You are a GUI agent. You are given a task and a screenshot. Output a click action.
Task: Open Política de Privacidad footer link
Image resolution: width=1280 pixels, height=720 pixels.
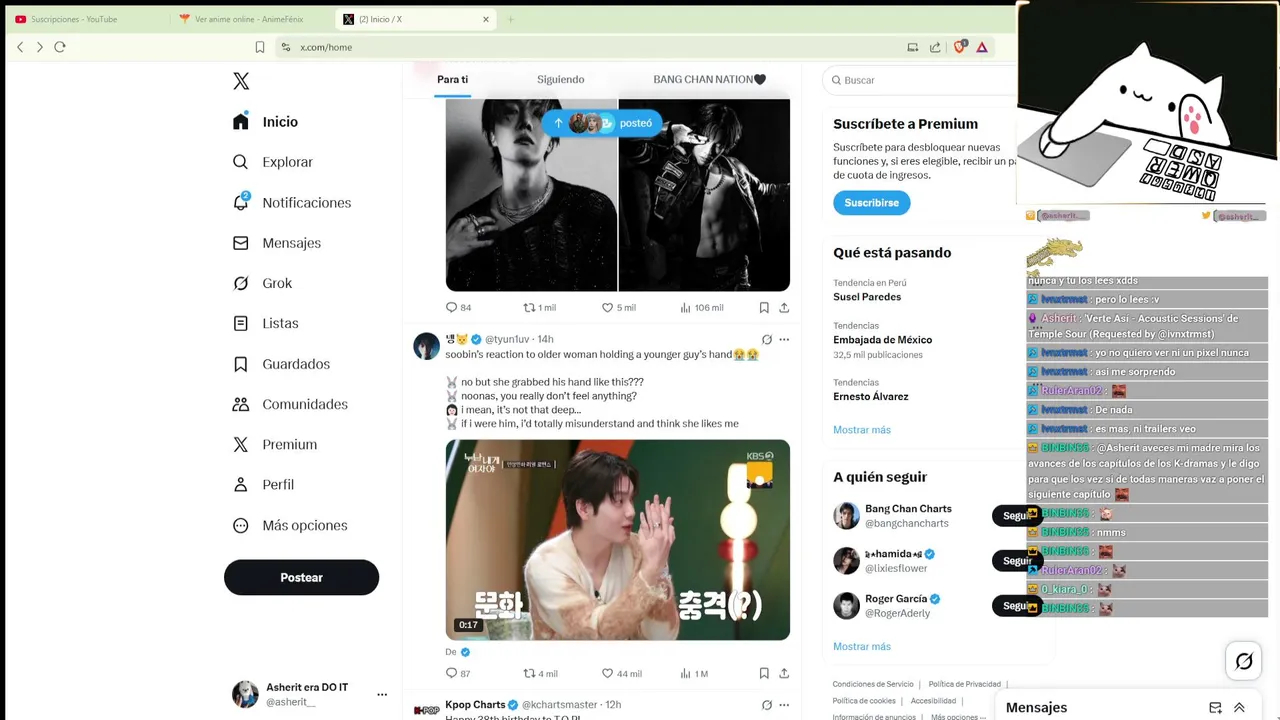[x=965, y=684]
